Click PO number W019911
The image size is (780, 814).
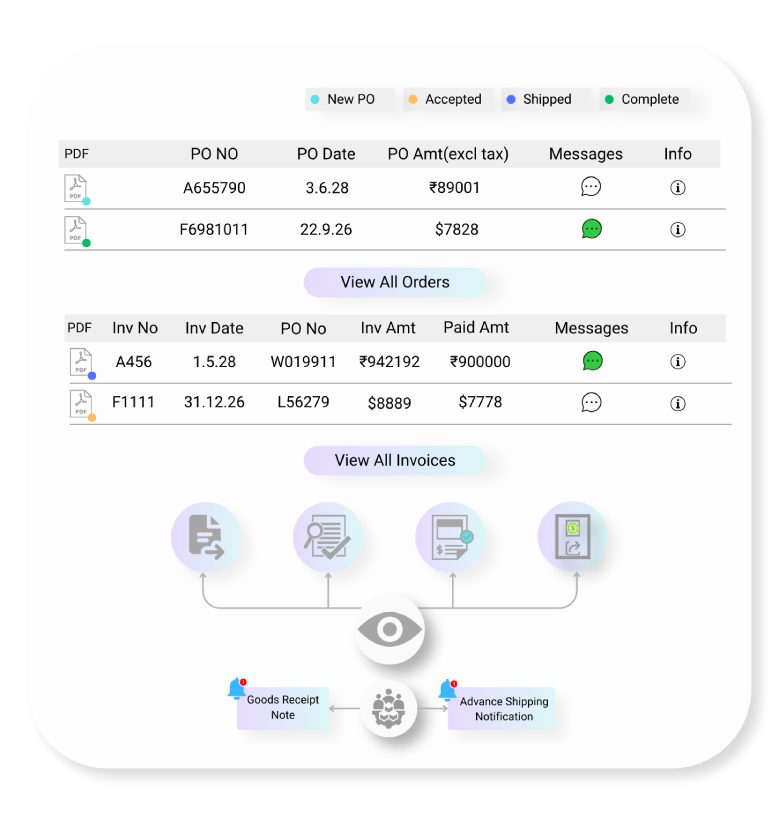tap(303, 362)
